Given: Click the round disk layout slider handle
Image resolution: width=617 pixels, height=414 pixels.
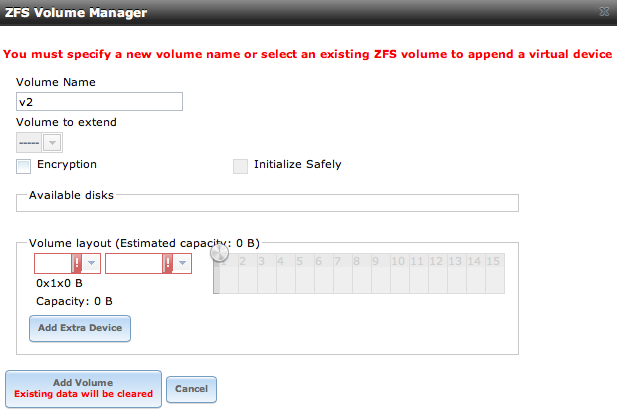Looking at the screenshot, I should (x=219, y=253).
